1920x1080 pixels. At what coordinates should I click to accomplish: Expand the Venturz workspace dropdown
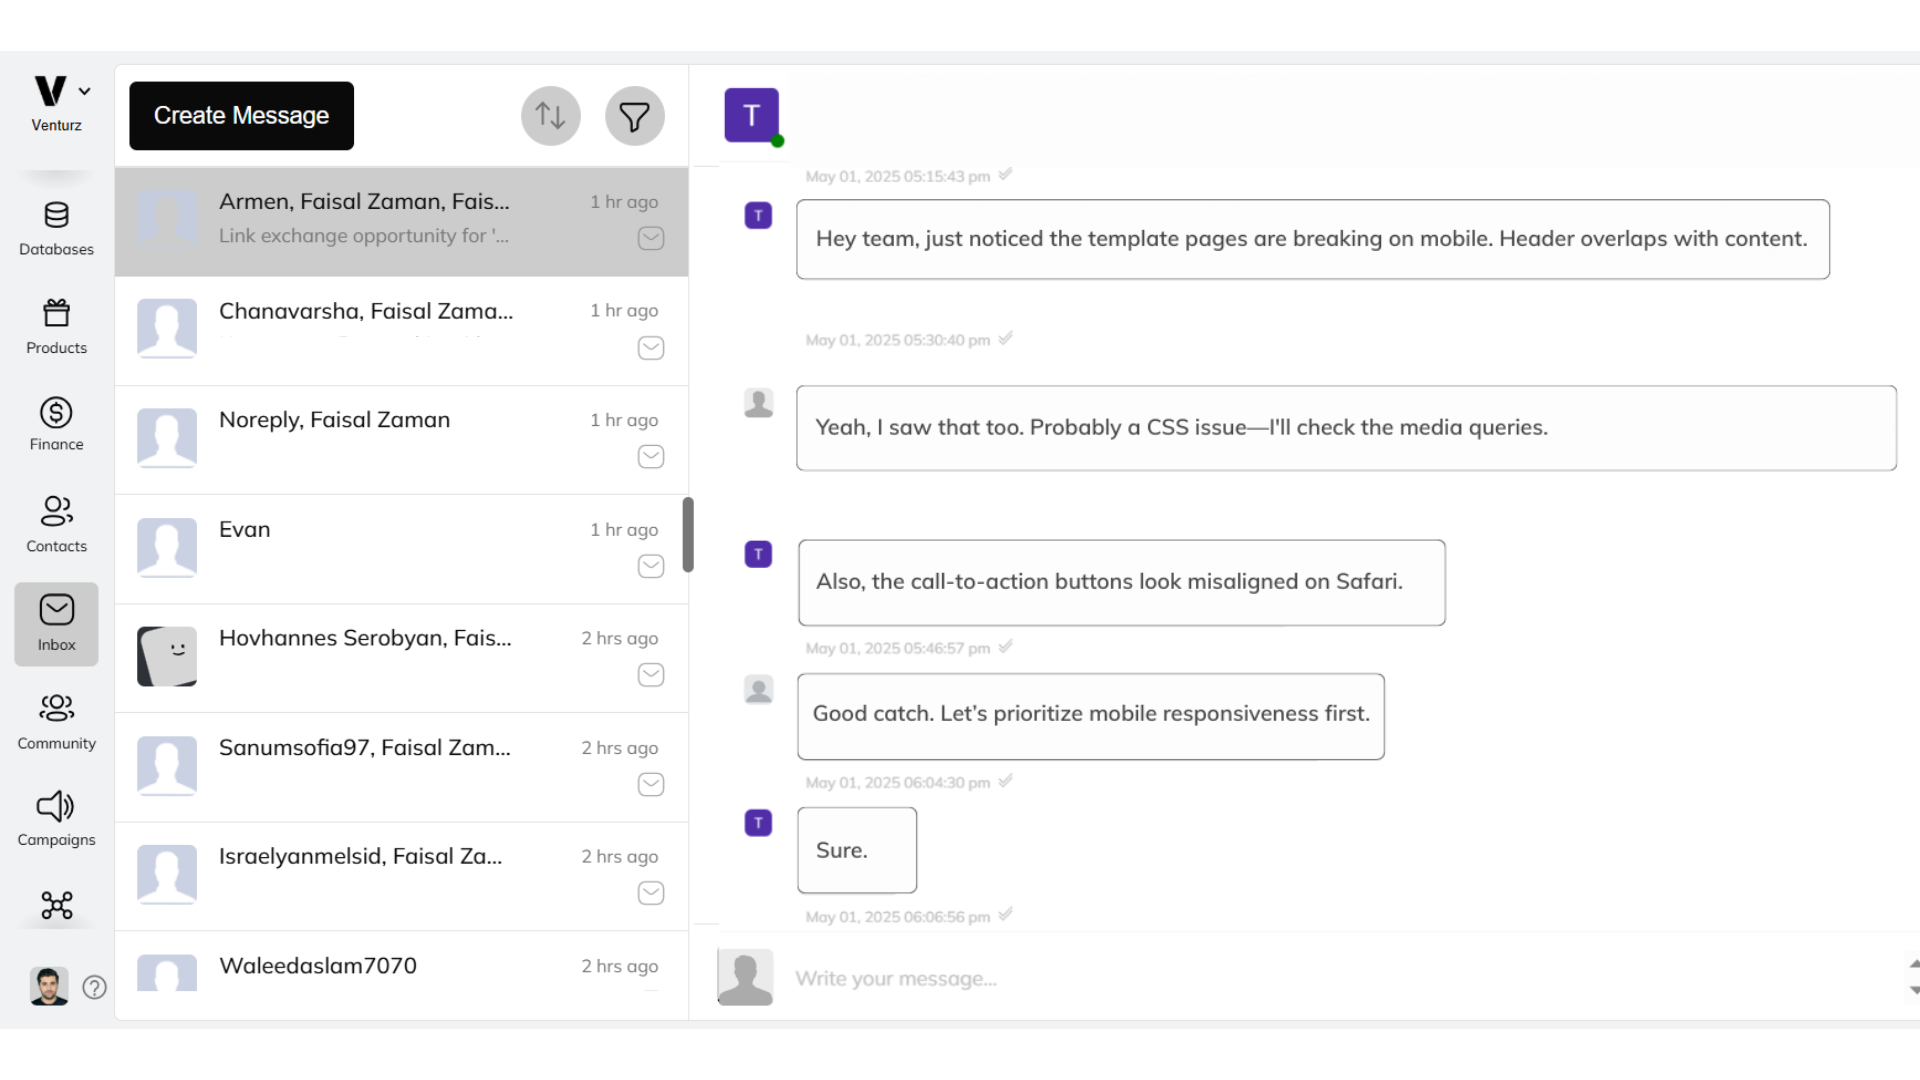(x=84, y=90)
